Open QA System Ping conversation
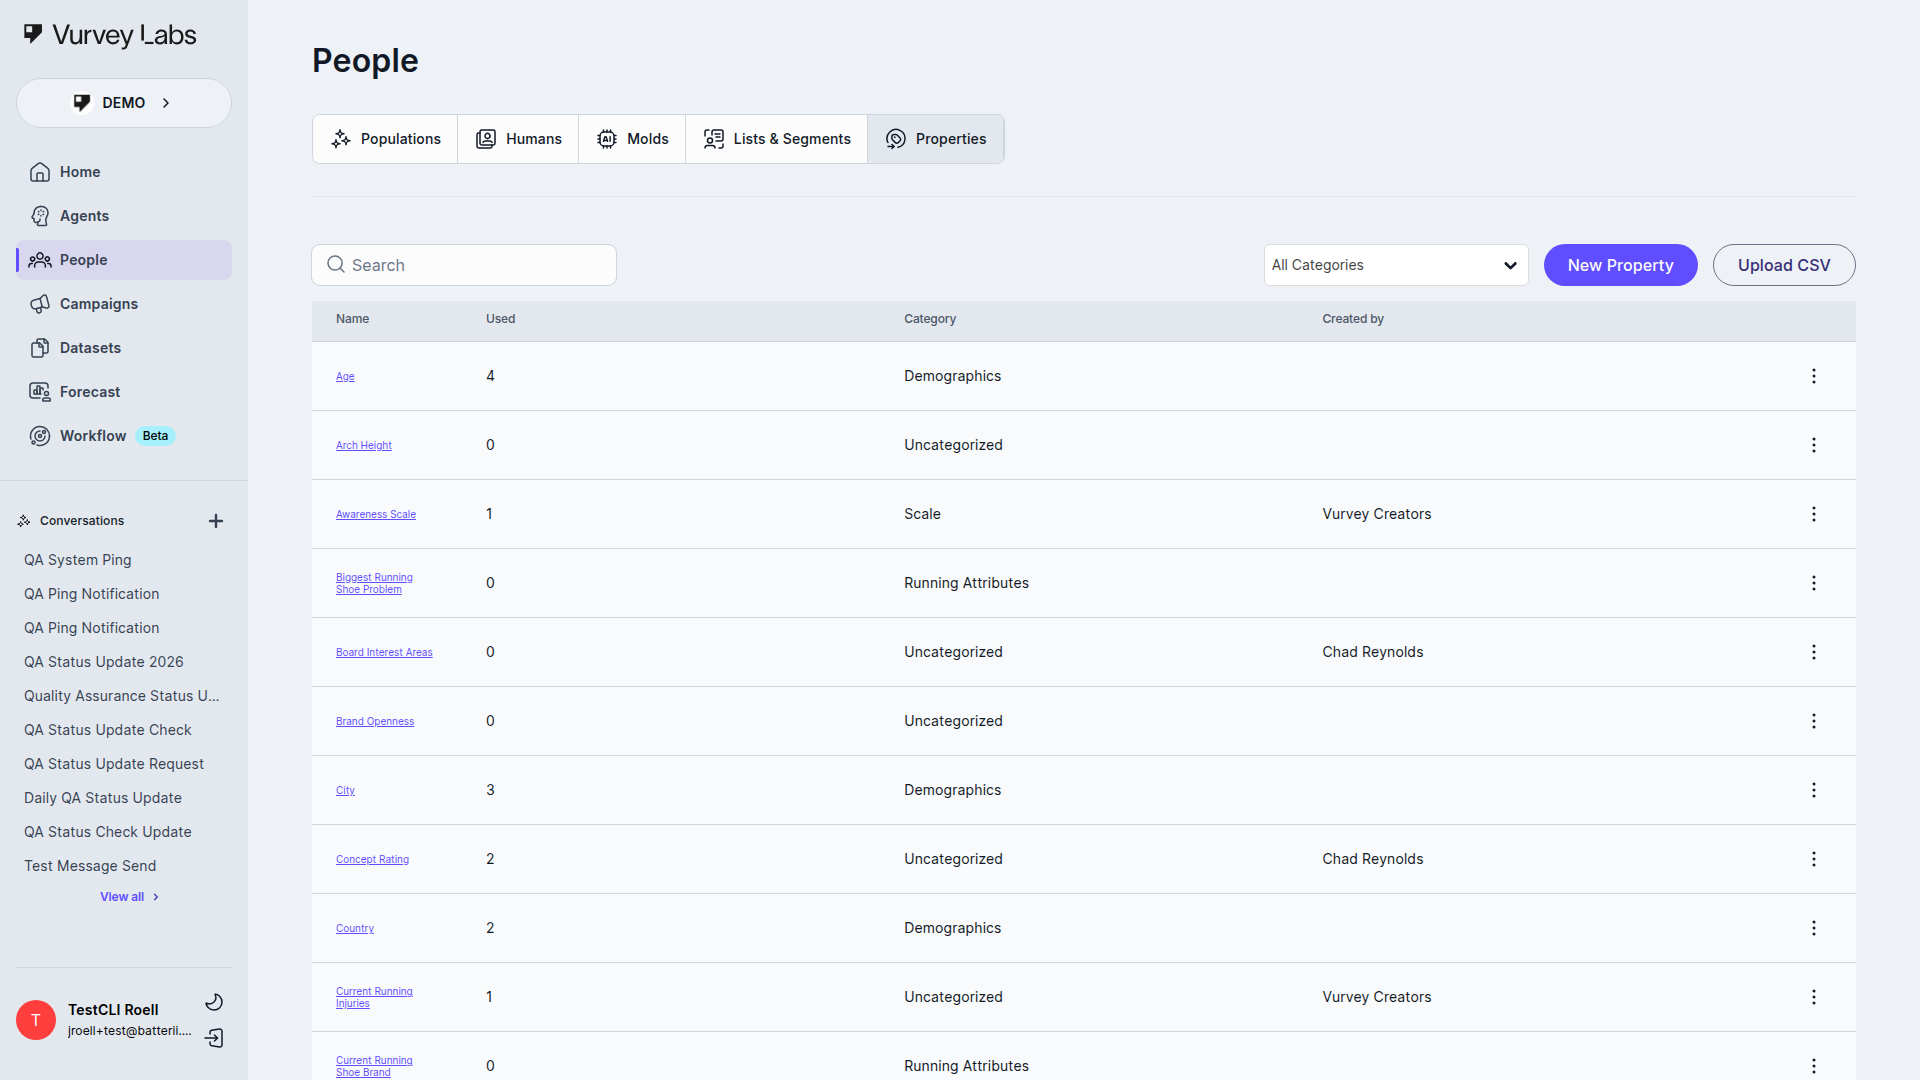This screenshot has width=1920, height=1080. (78, 560)
